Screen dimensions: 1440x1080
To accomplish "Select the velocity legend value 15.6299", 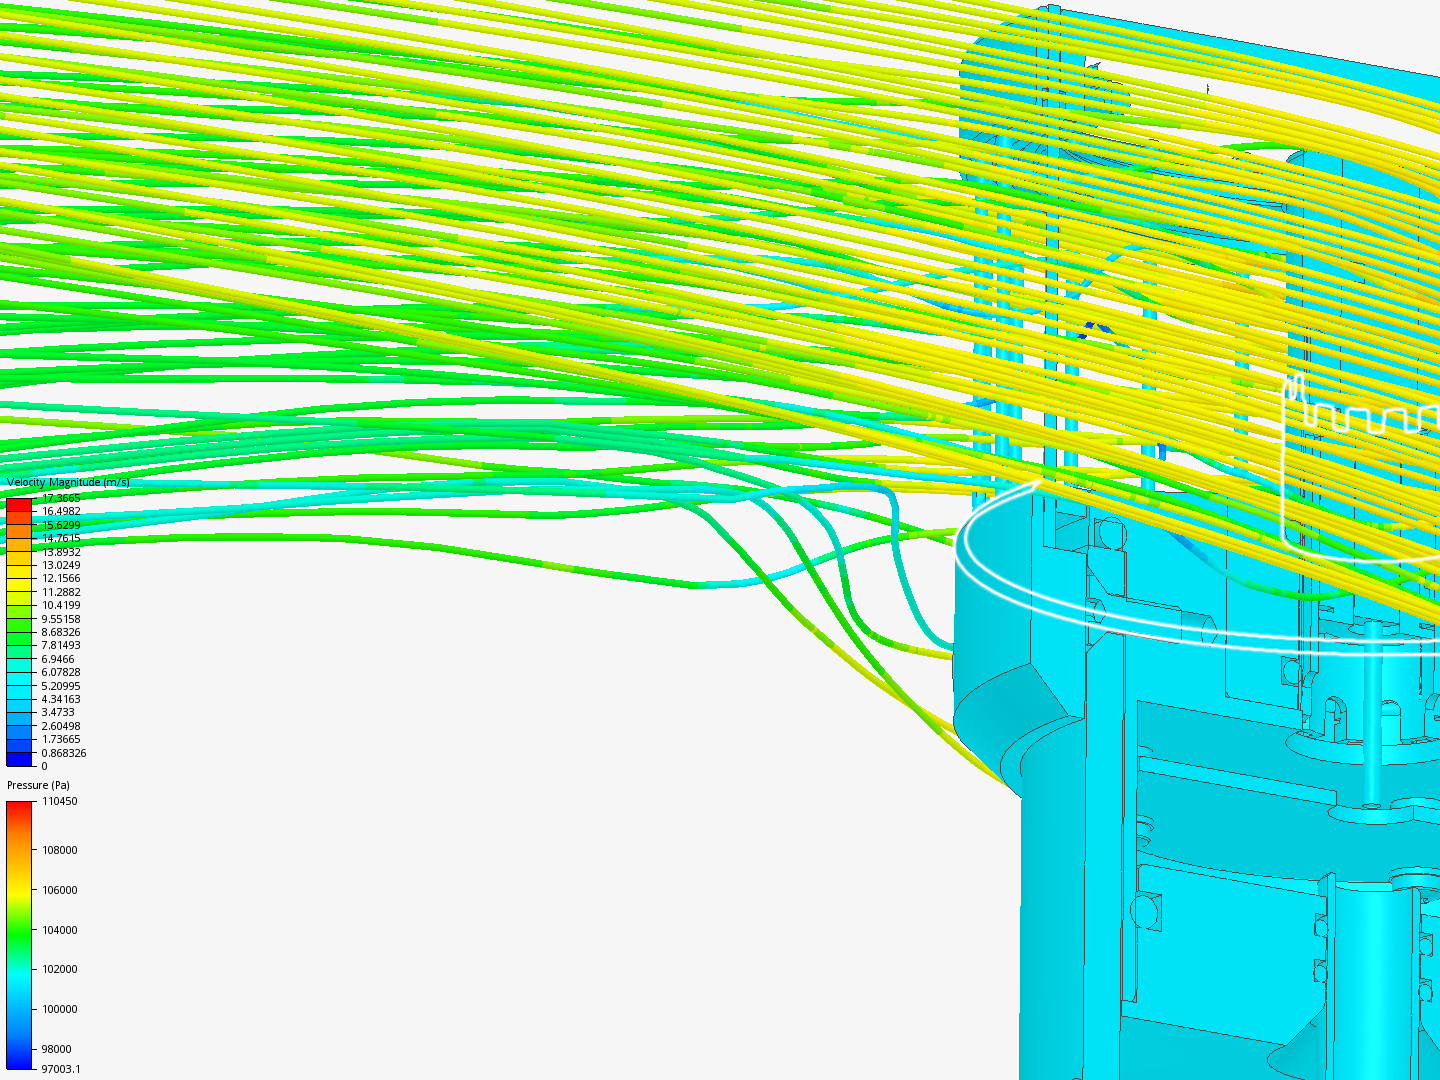I will point(61,525).
